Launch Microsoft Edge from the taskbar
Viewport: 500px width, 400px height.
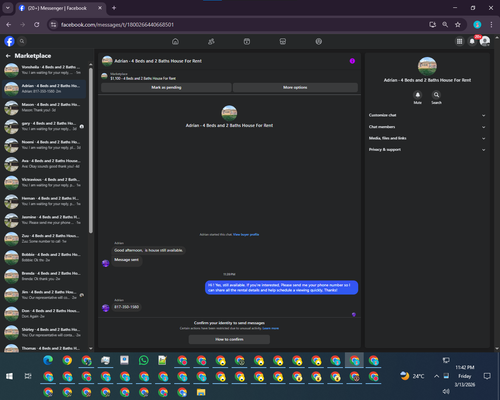point(48,360)
